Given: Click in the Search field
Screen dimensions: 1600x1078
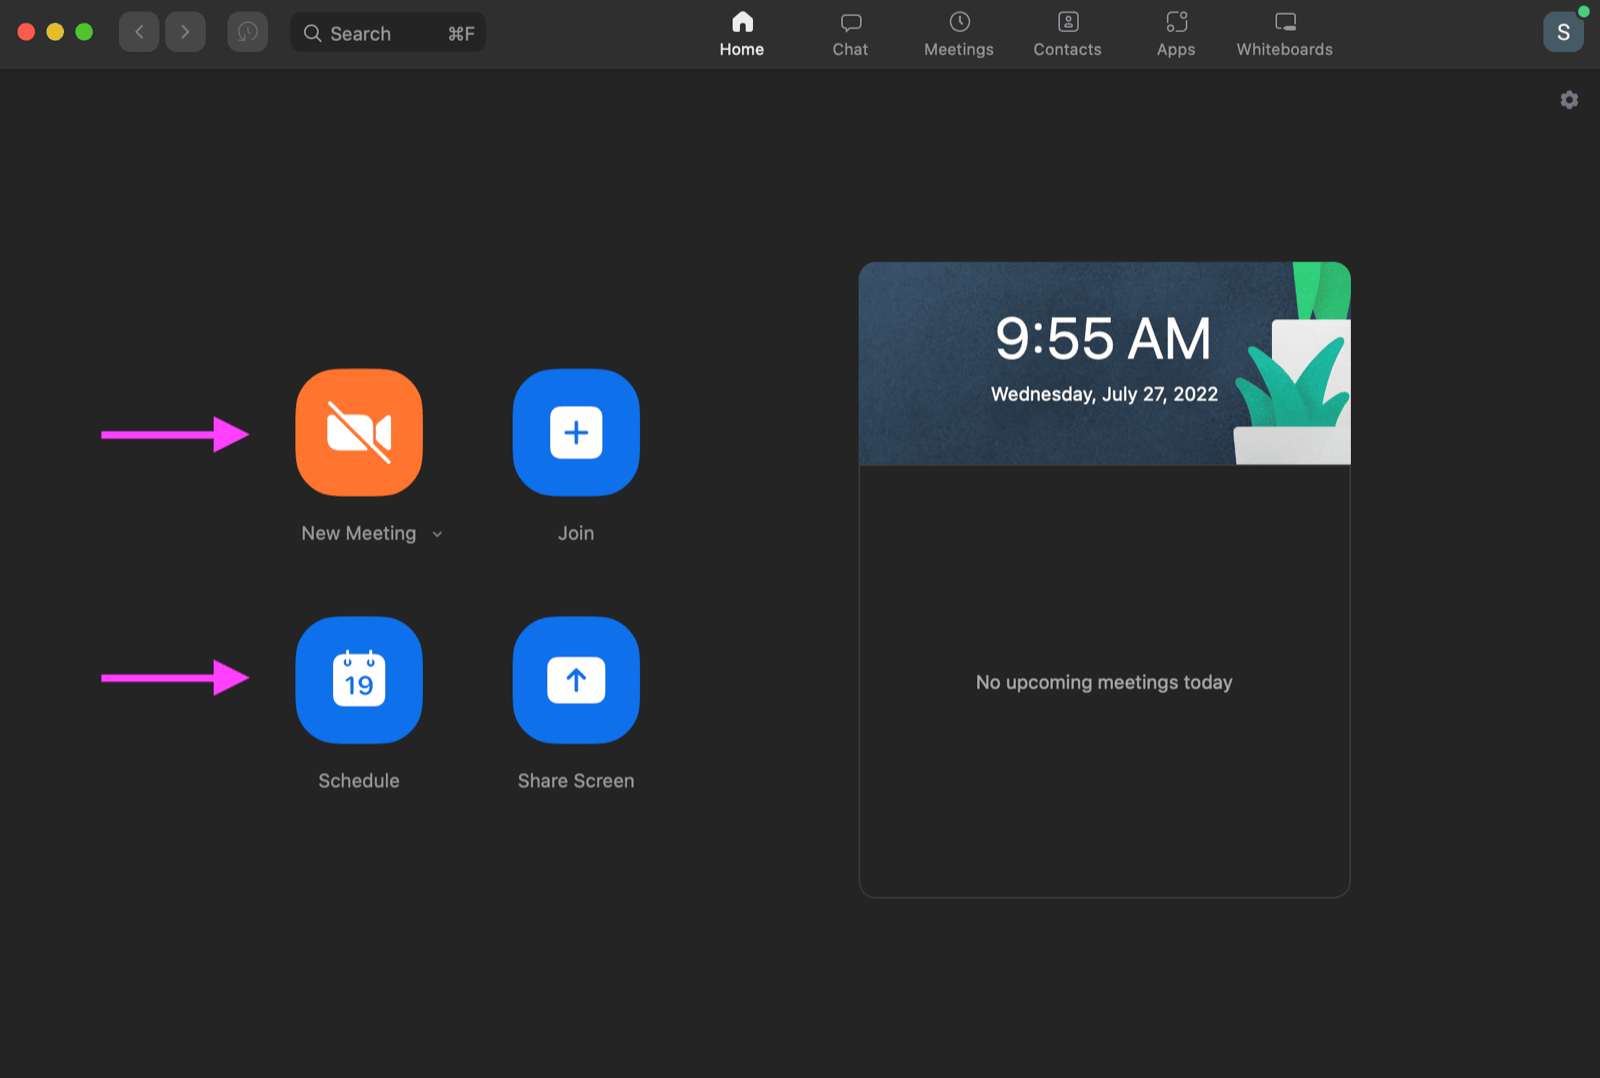Looking at the screenshot, I should coord(388,32).
